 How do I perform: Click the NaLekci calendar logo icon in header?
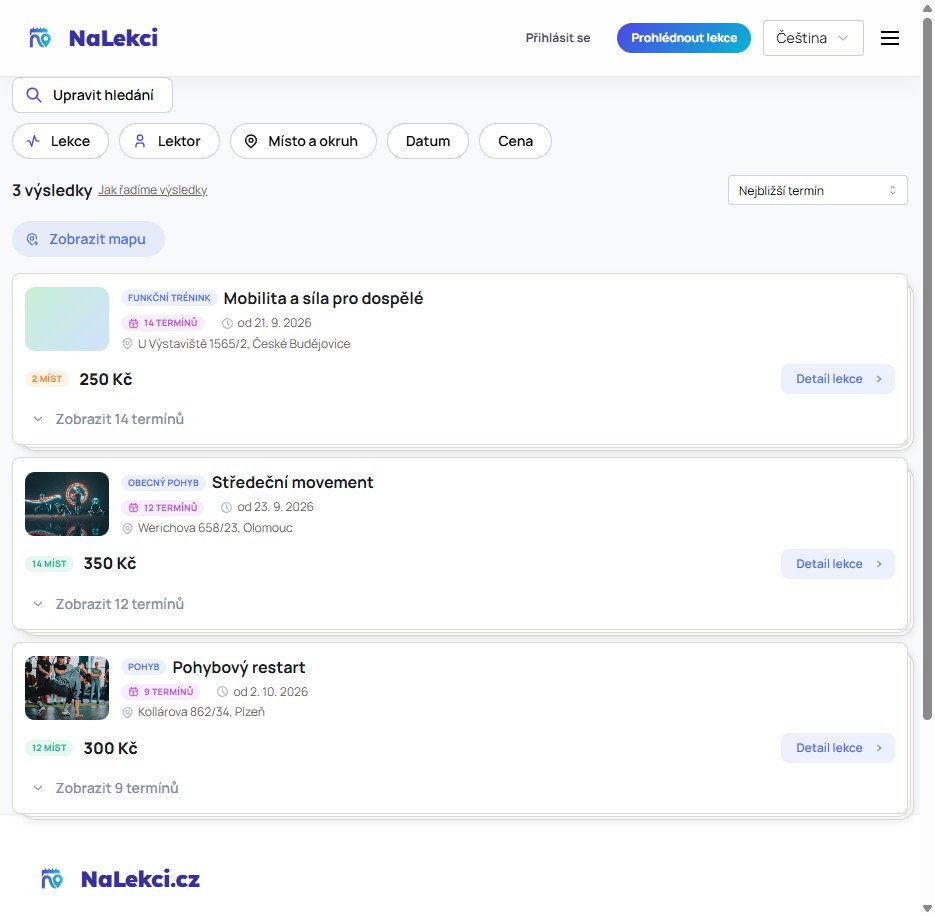pyautogui.click(x=40, y=38)
